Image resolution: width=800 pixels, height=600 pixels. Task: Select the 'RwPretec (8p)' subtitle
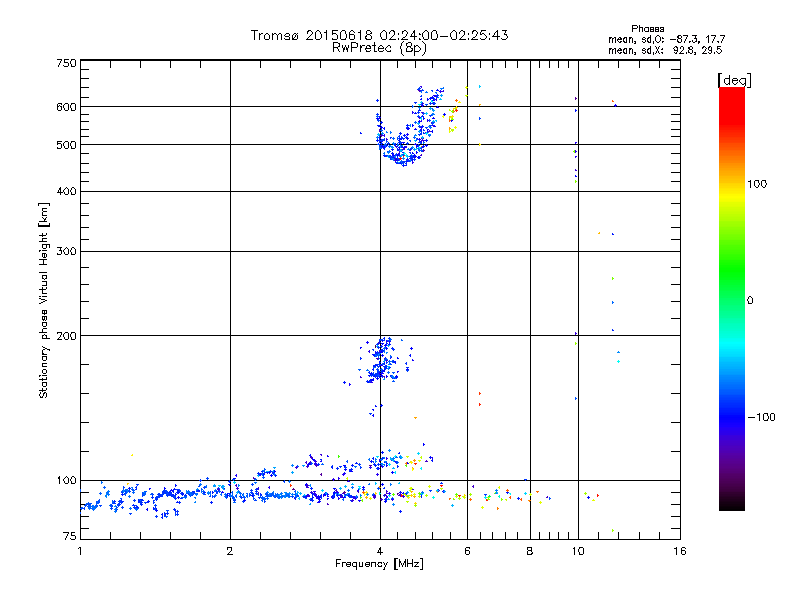pyautogui.click(x=379, y=48)
